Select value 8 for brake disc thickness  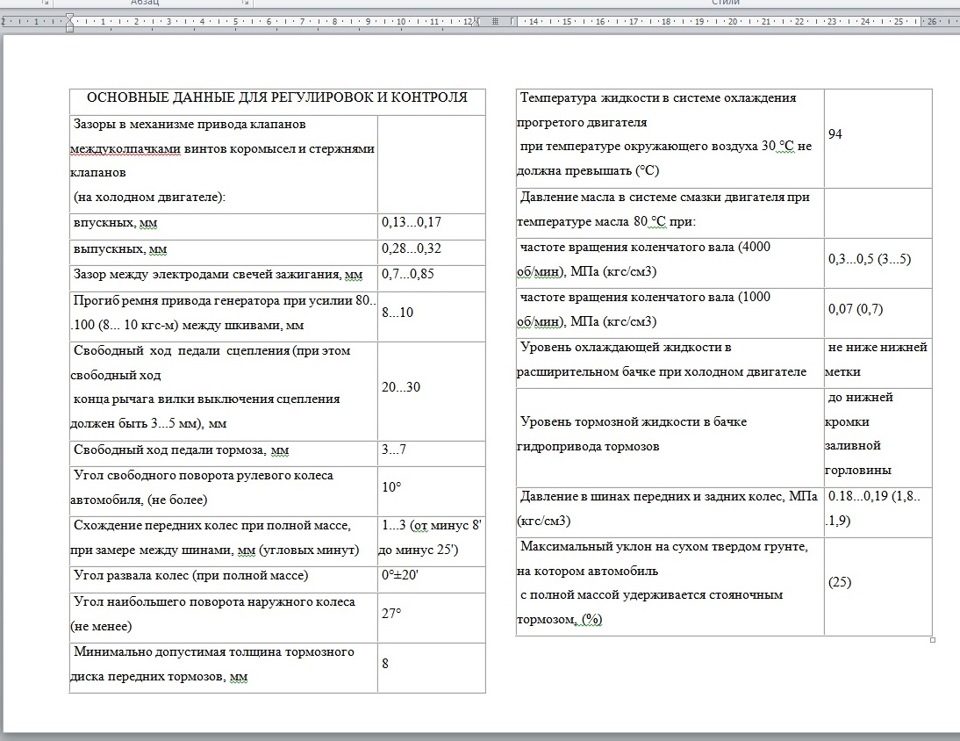385,663
